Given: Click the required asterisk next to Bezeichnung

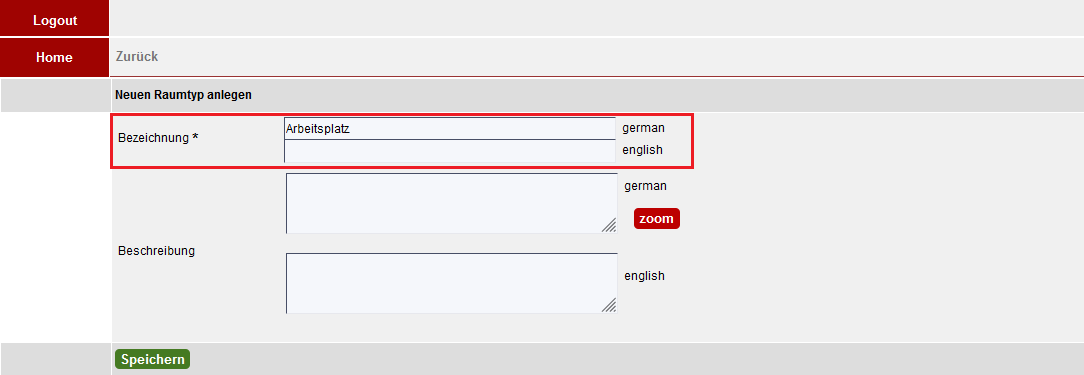Looking at the screenshot, I should coord(195,138).
